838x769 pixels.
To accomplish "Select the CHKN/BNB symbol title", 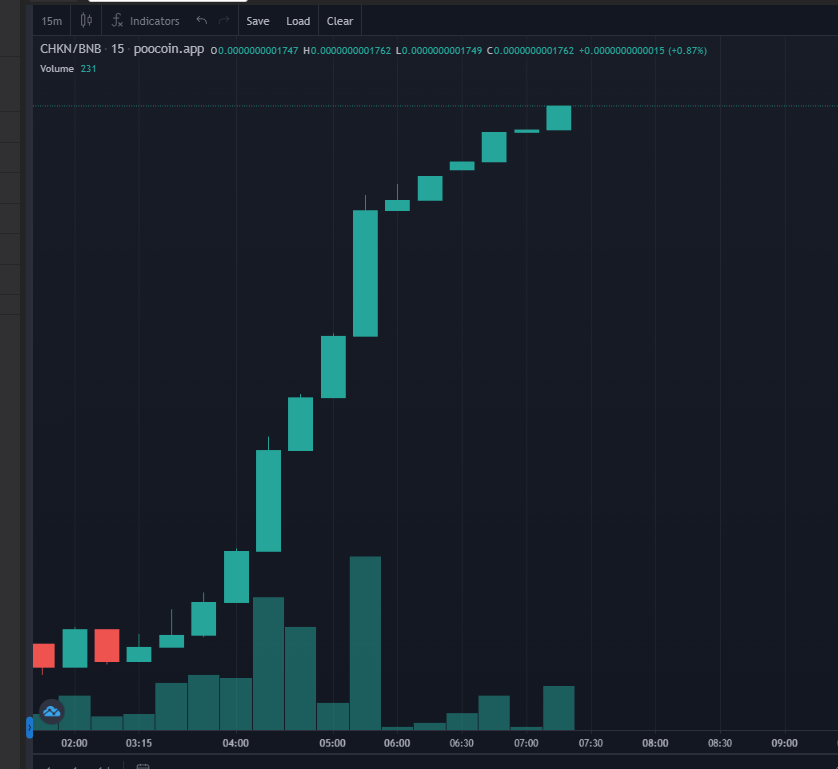I will pos(71,49).
